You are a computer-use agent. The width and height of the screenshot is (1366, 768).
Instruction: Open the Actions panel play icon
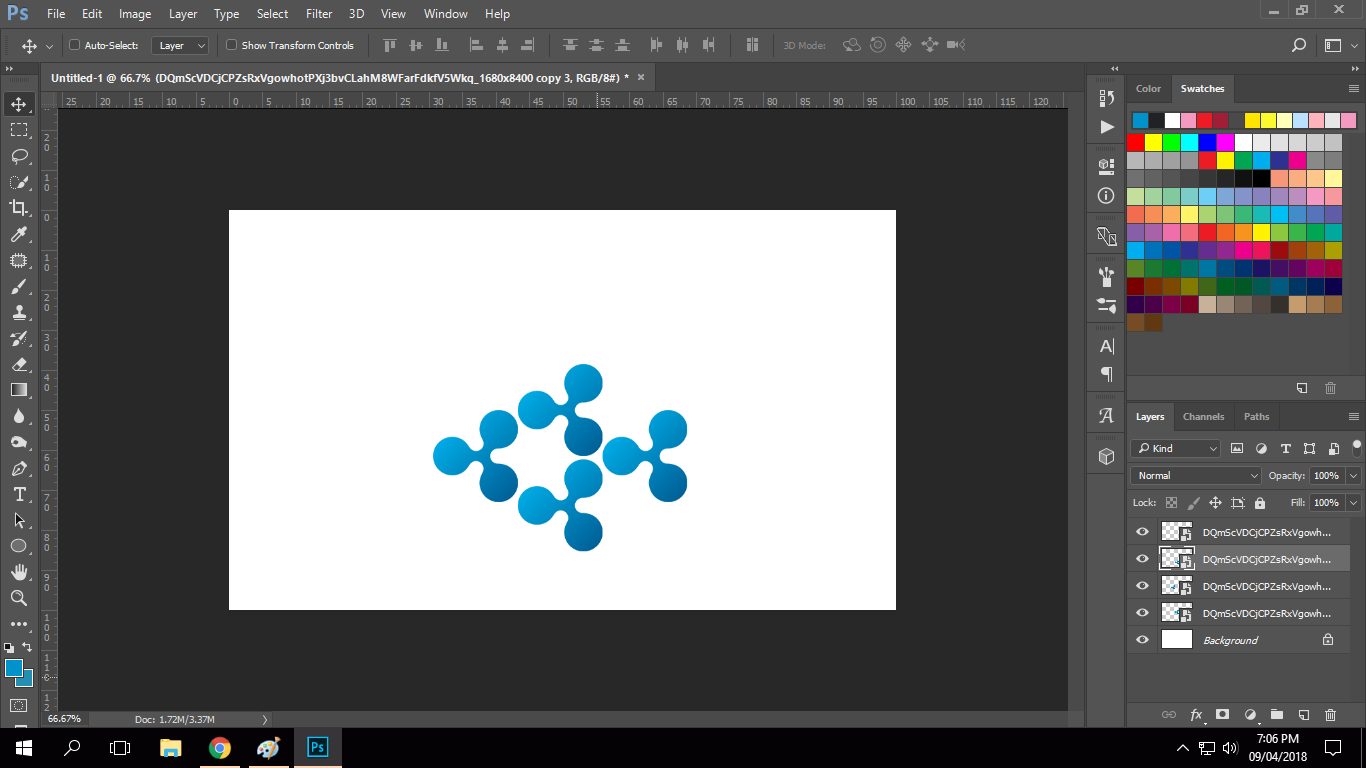coord(1106,127)
